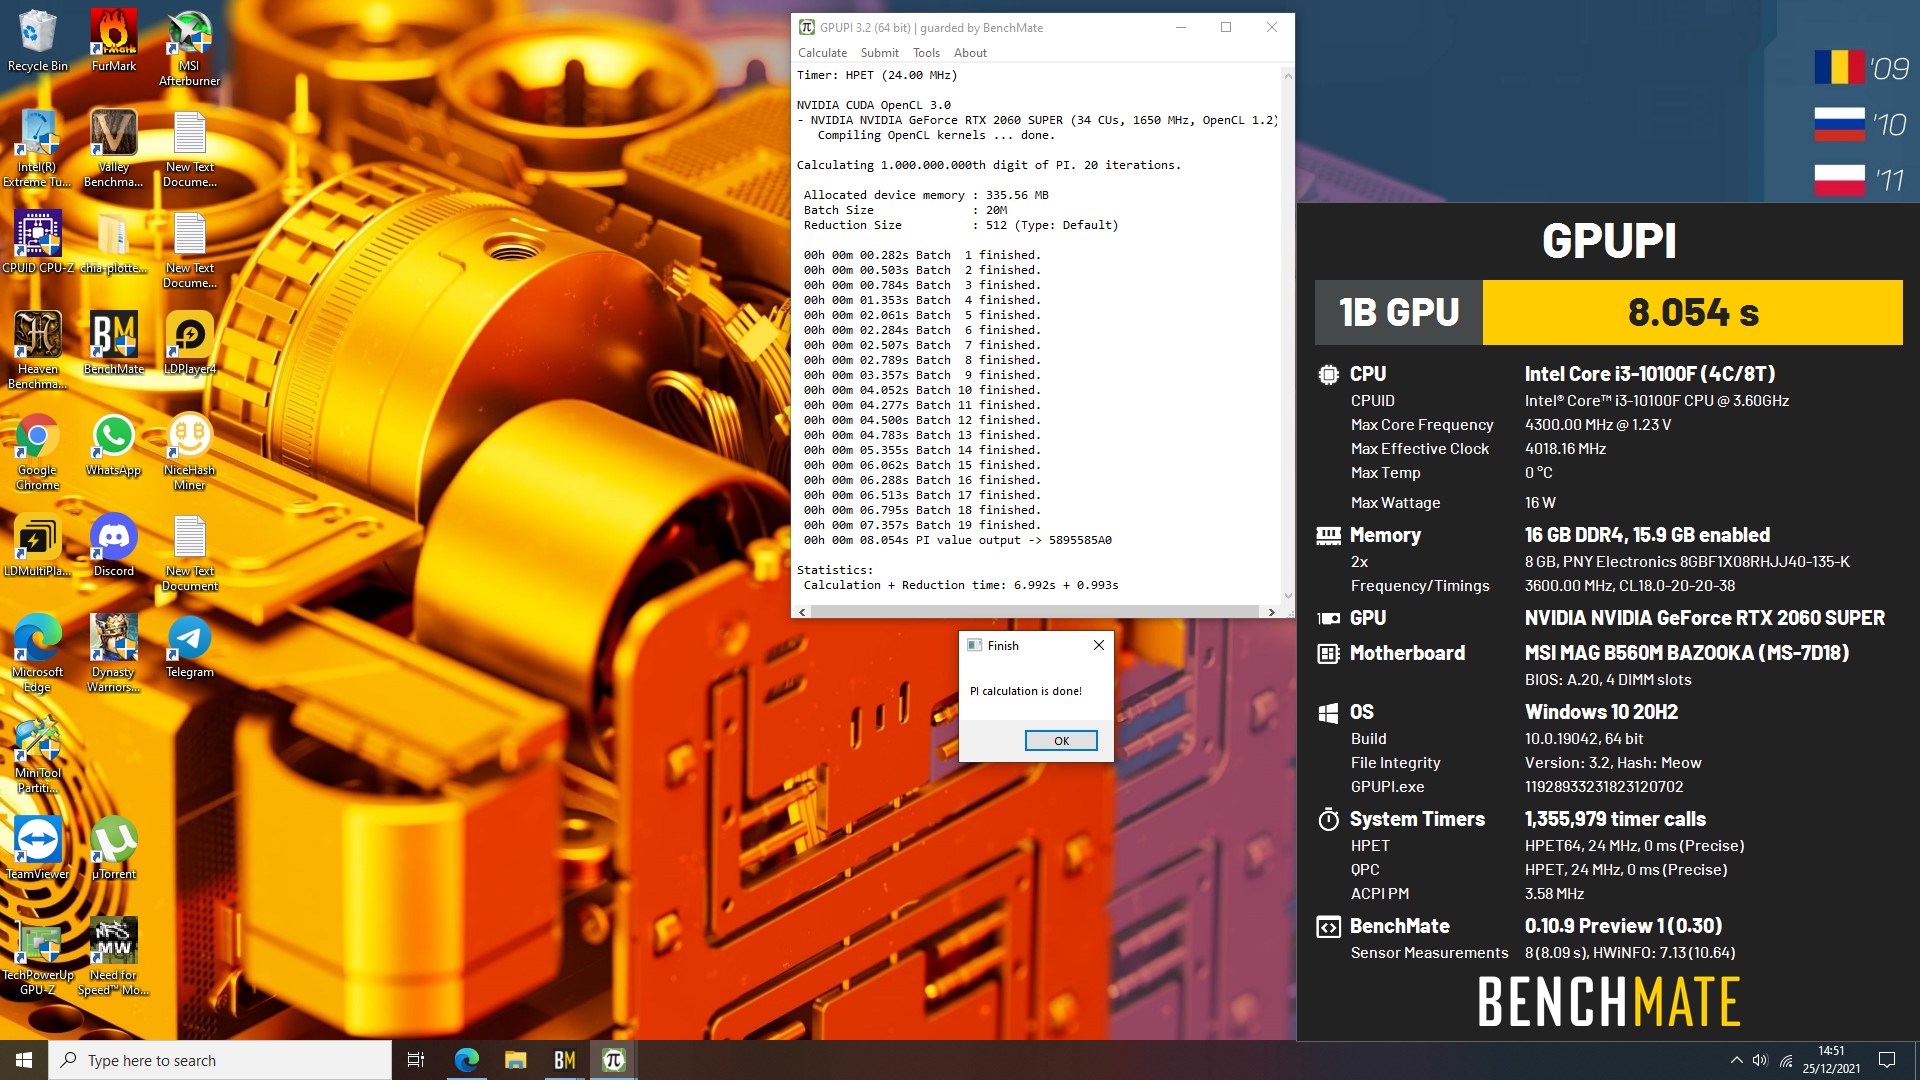Show hidden system tray icons
Viewport: 1920px width, 1080px height.
1736,1060
